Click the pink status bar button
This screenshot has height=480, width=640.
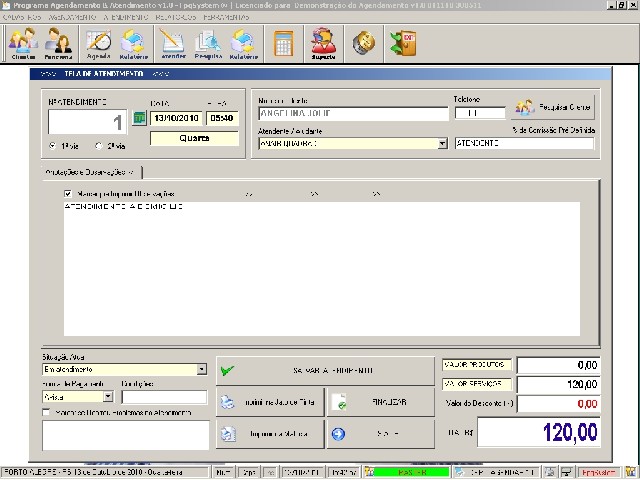599,472
